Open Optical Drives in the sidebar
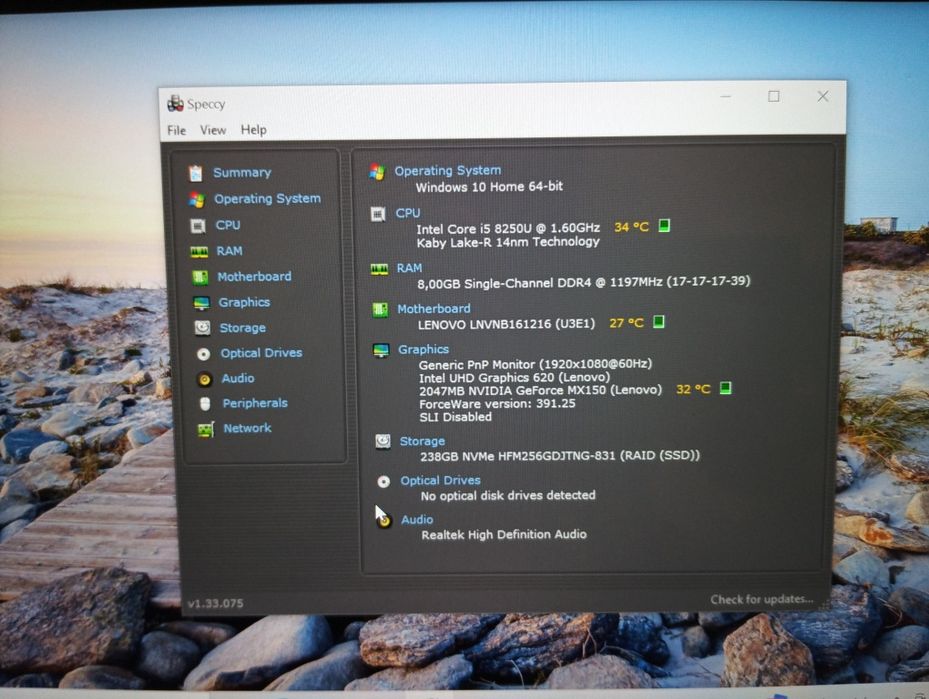 tap(261, 352)
